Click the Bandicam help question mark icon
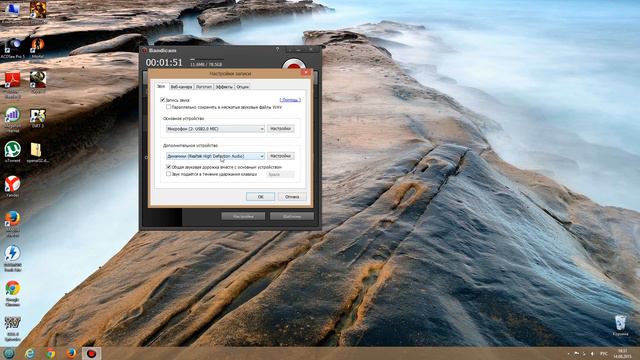 [x=278, y=49]
